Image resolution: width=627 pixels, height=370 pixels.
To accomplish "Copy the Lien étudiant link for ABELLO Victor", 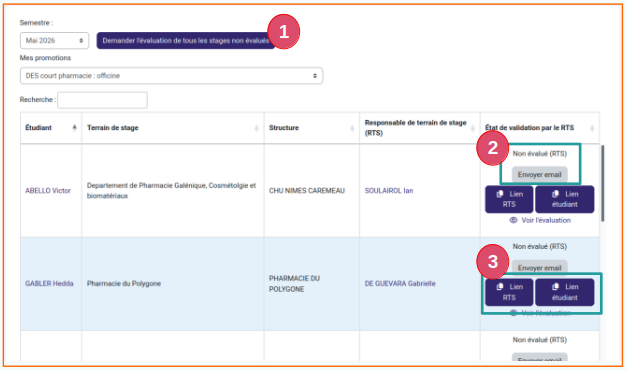I will [565, 199].
